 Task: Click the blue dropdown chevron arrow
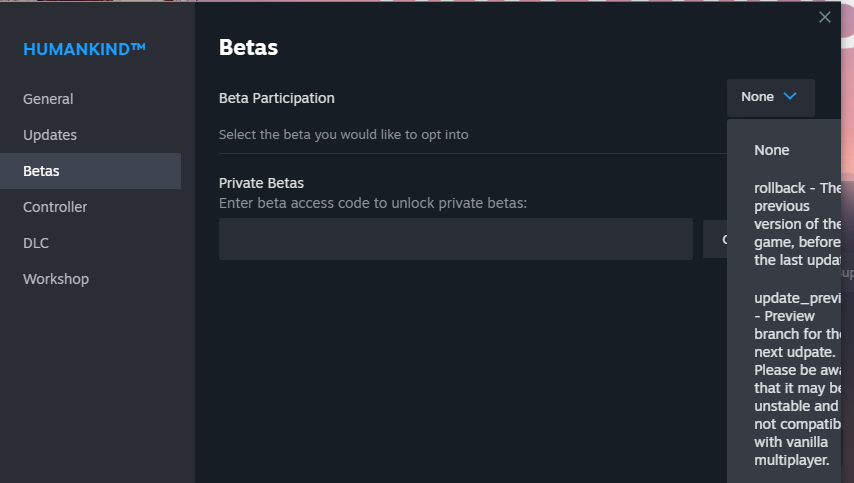point(790,96)
